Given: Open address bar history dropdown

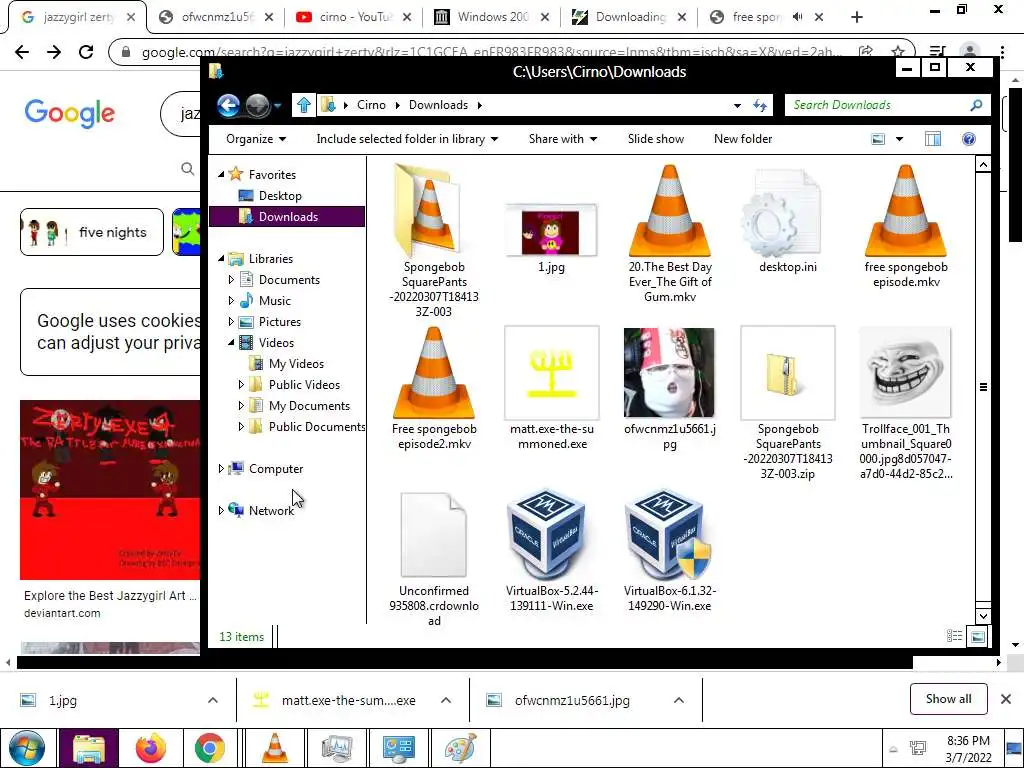Looking at the screenshot, I should 737,105.
